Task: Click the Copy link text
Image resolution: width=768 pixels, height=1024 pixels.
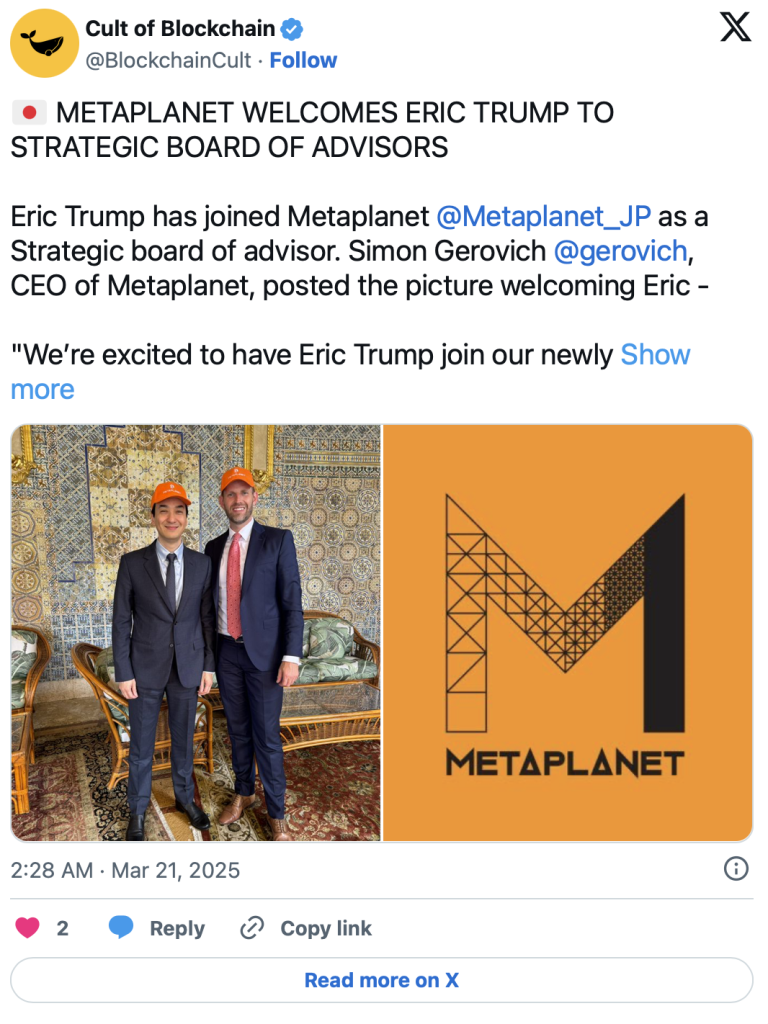Action: click(325, 928)
